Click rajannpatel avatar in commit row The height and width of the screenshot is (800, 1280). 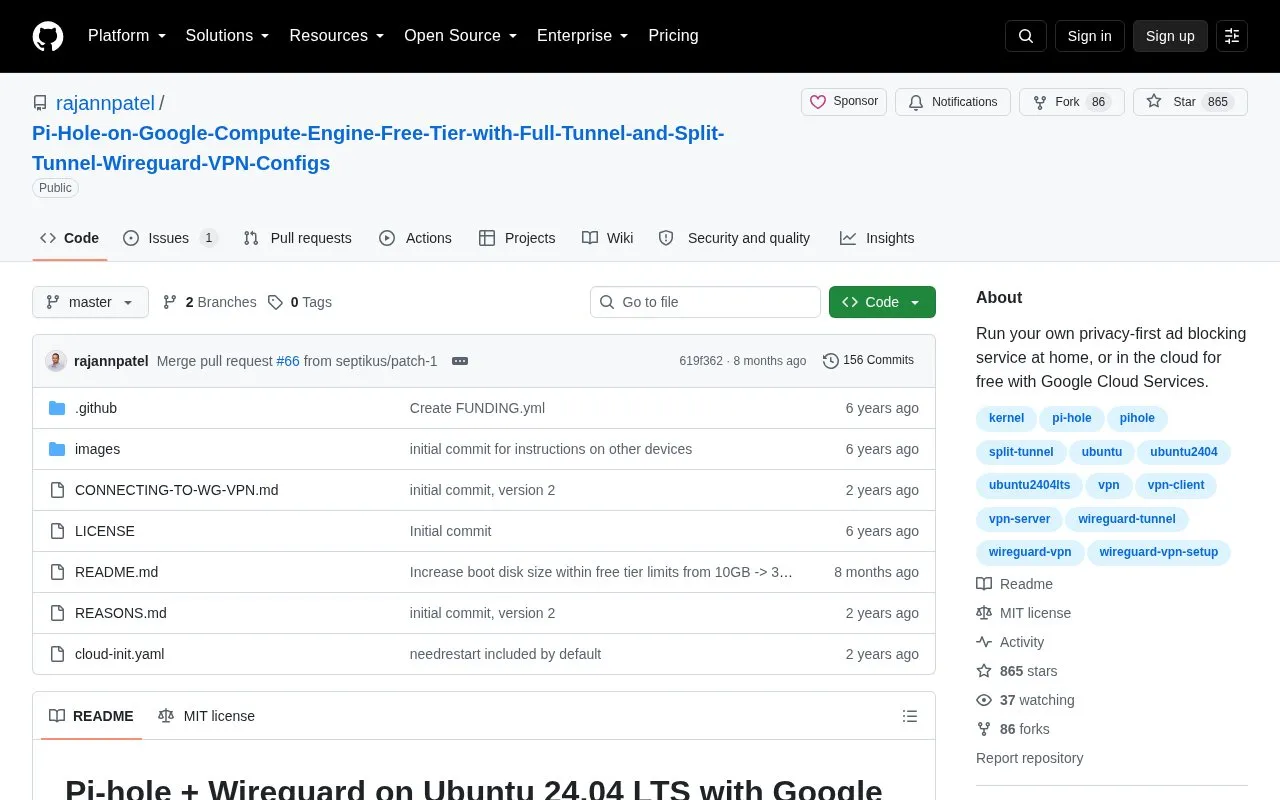pos(56,361)
